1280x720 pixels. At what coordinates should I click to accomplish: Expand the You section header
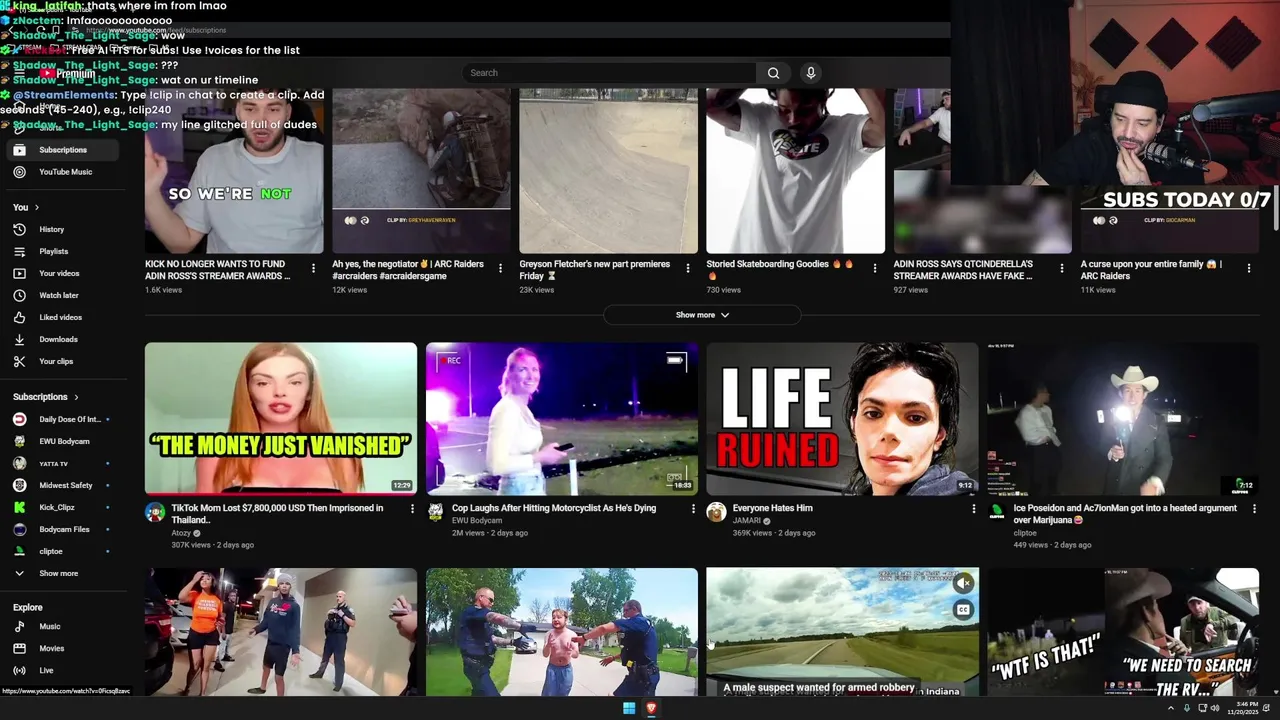(x=26, y=207)
